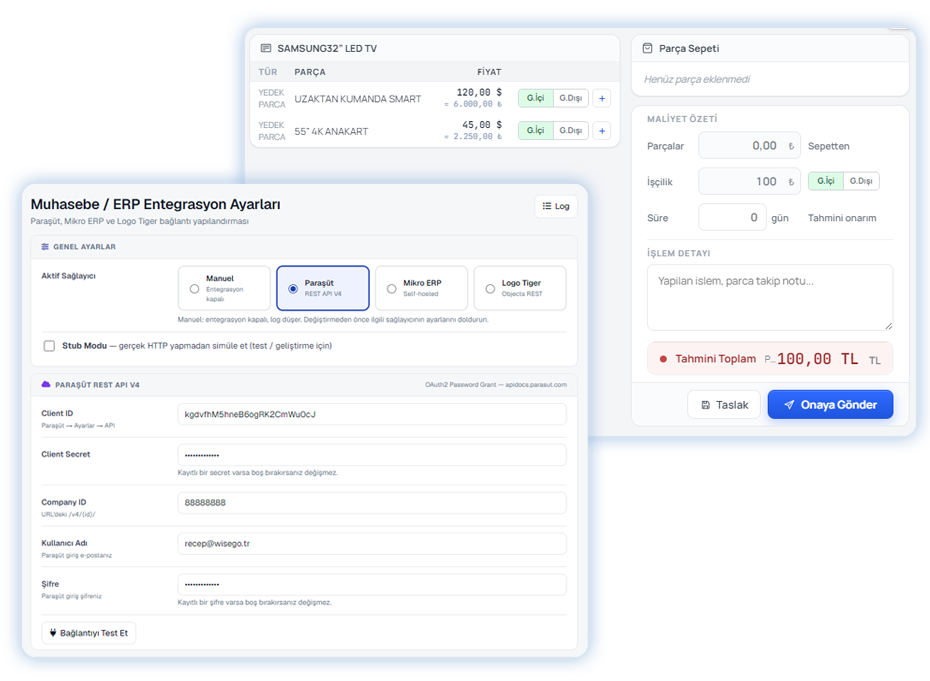Viewport: 930px width, 681px height.
Task: Set İşçilik warranty to G.İçi
Action: [x=826, y=181]
